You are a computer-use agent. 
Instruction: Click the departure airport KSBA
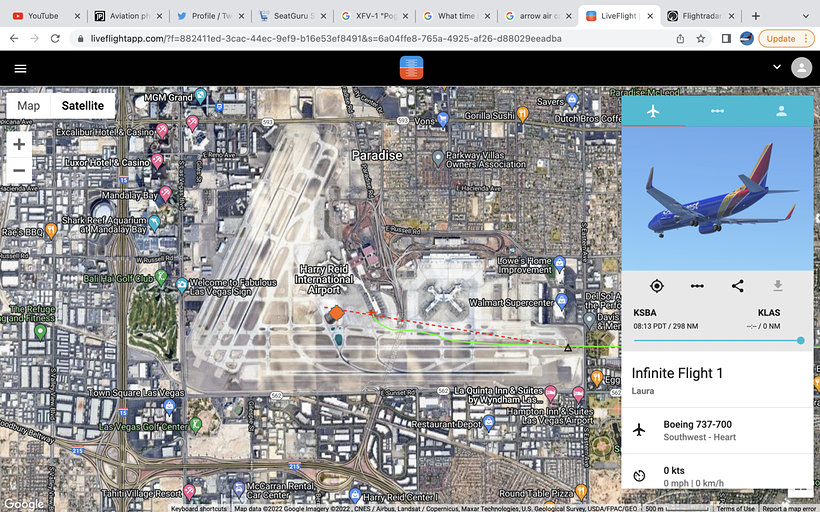pos(645,313)
